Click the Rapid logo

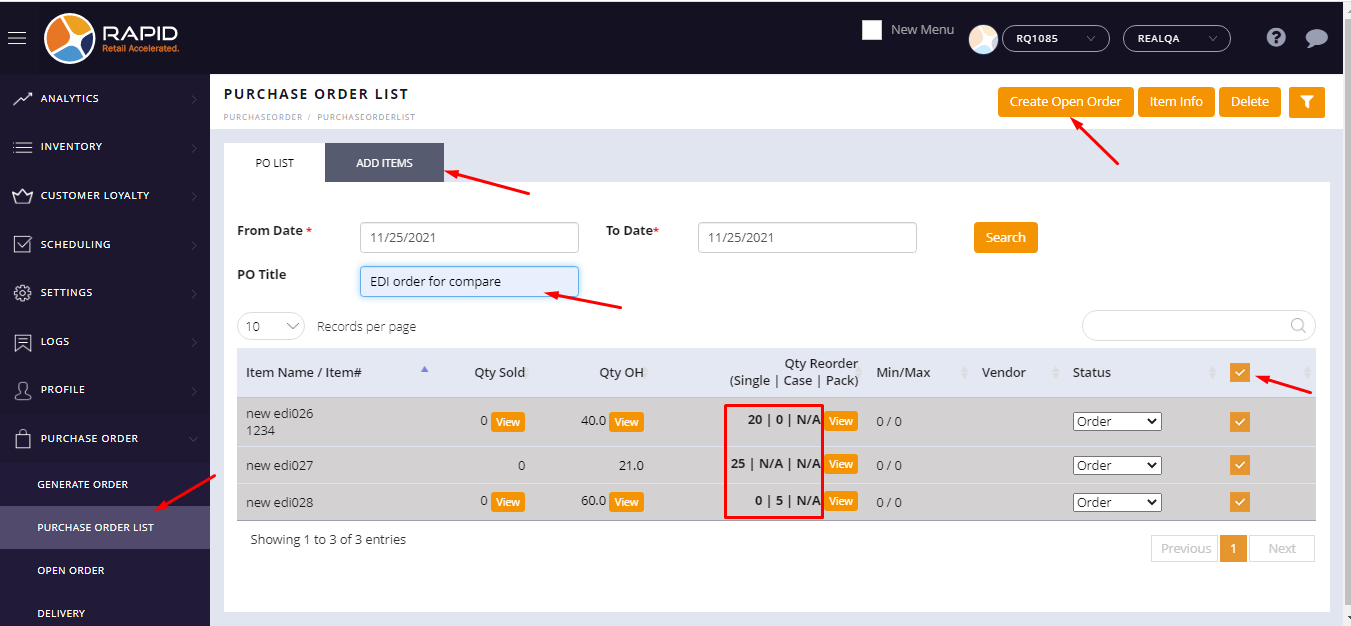[x=111, y=38]
